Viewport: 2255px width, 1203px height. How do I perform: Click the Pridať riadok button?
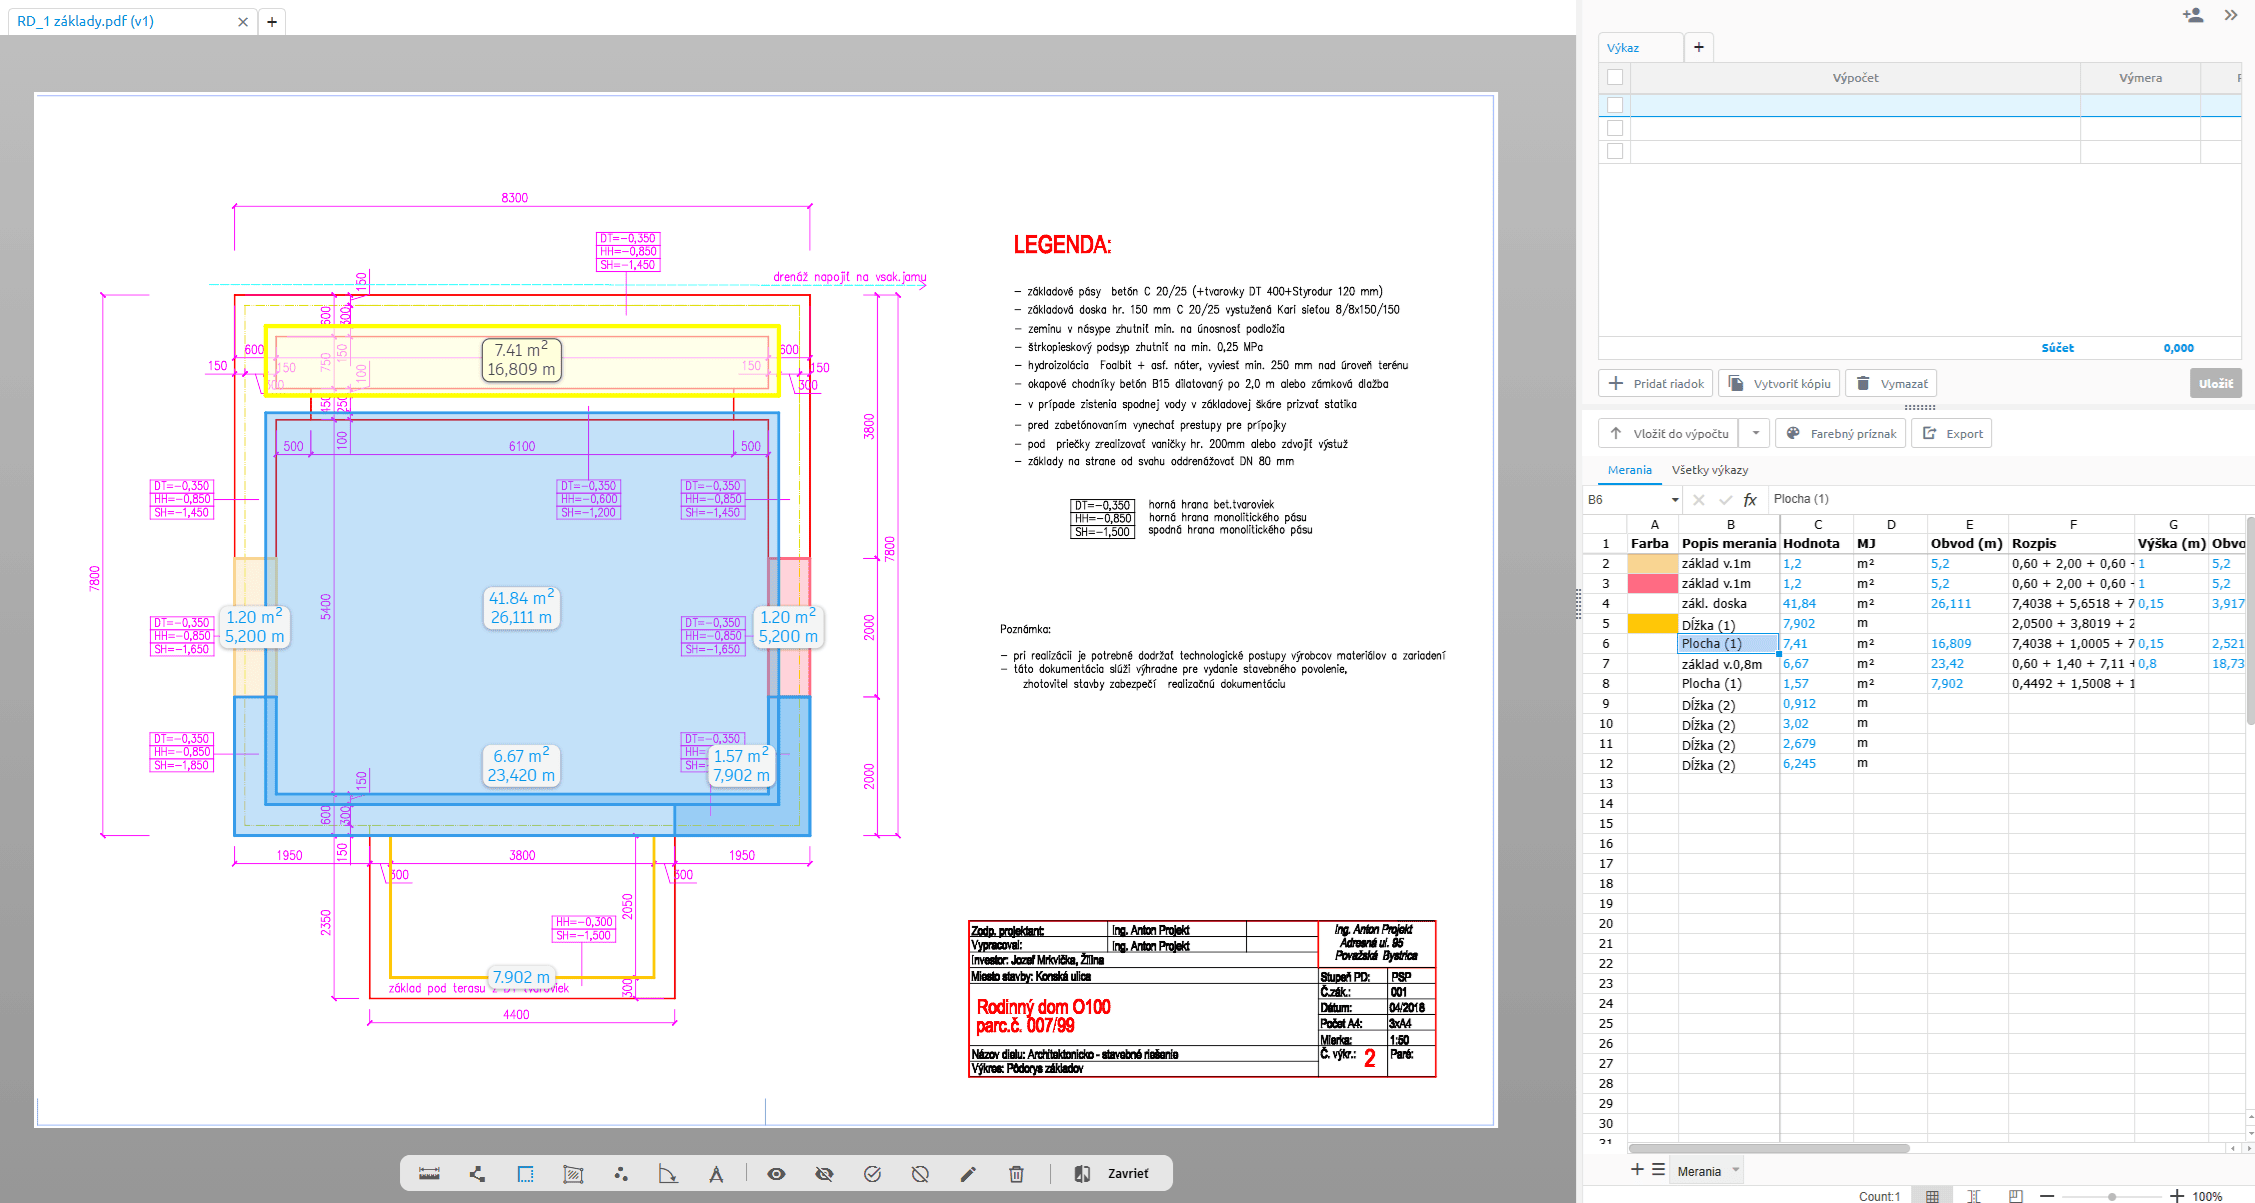point(1656,383)
